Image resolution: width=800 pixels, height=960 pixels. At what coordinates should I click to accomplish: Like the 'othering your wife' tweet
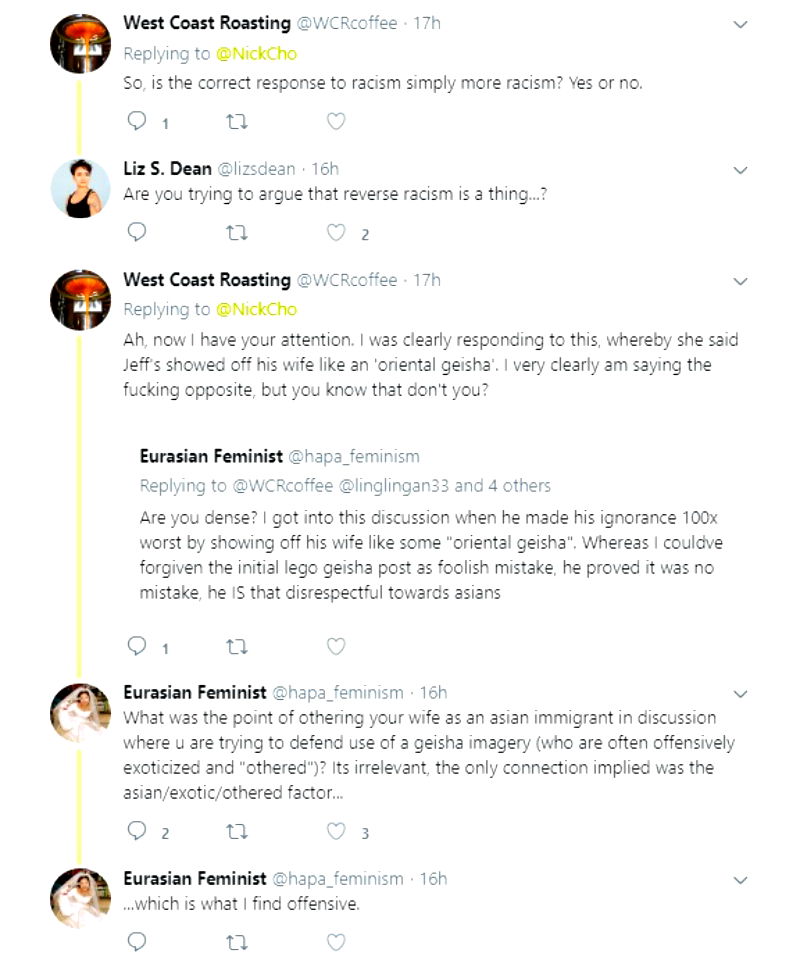(338, 831)
